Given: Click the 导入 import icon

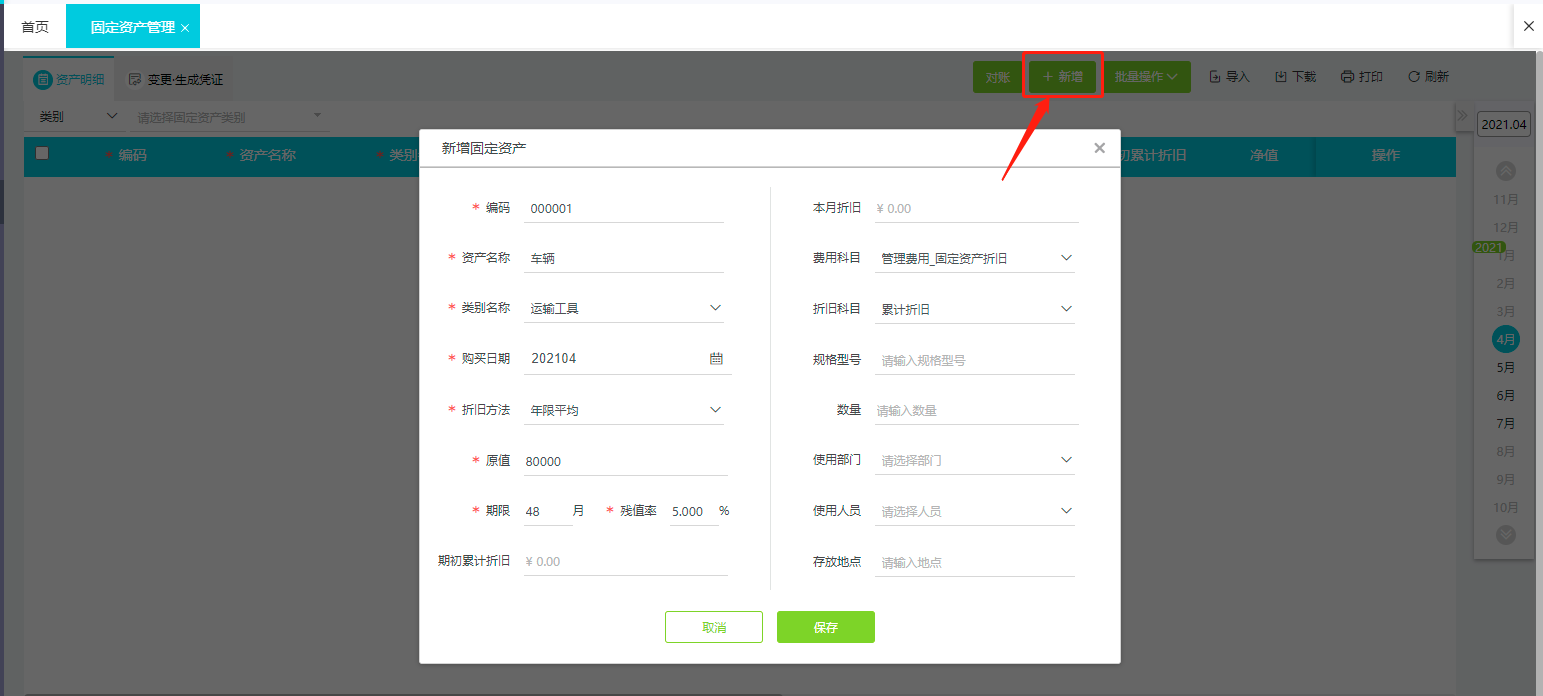Looking at the screenshot, I should coord(1215,75).
